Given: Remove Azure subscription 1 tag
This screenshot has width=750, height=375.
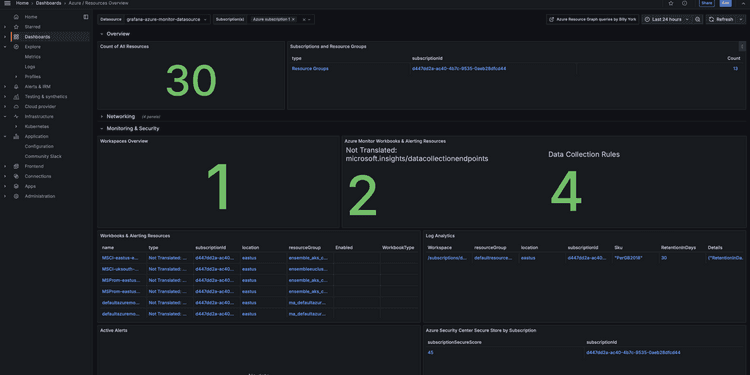Looking at the screenshot, I should (x=293, y=20).
